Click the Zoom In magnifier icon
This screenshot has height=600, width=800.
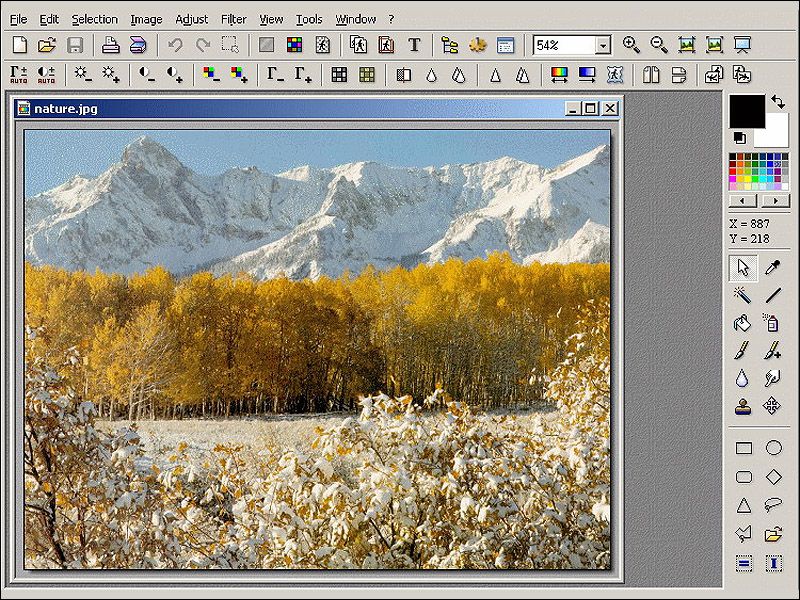631,45
